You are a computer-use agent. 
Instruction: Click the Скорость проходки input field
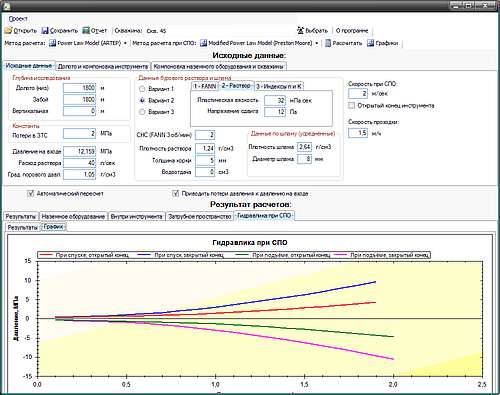pyautogui.click(x=358, y=133)
